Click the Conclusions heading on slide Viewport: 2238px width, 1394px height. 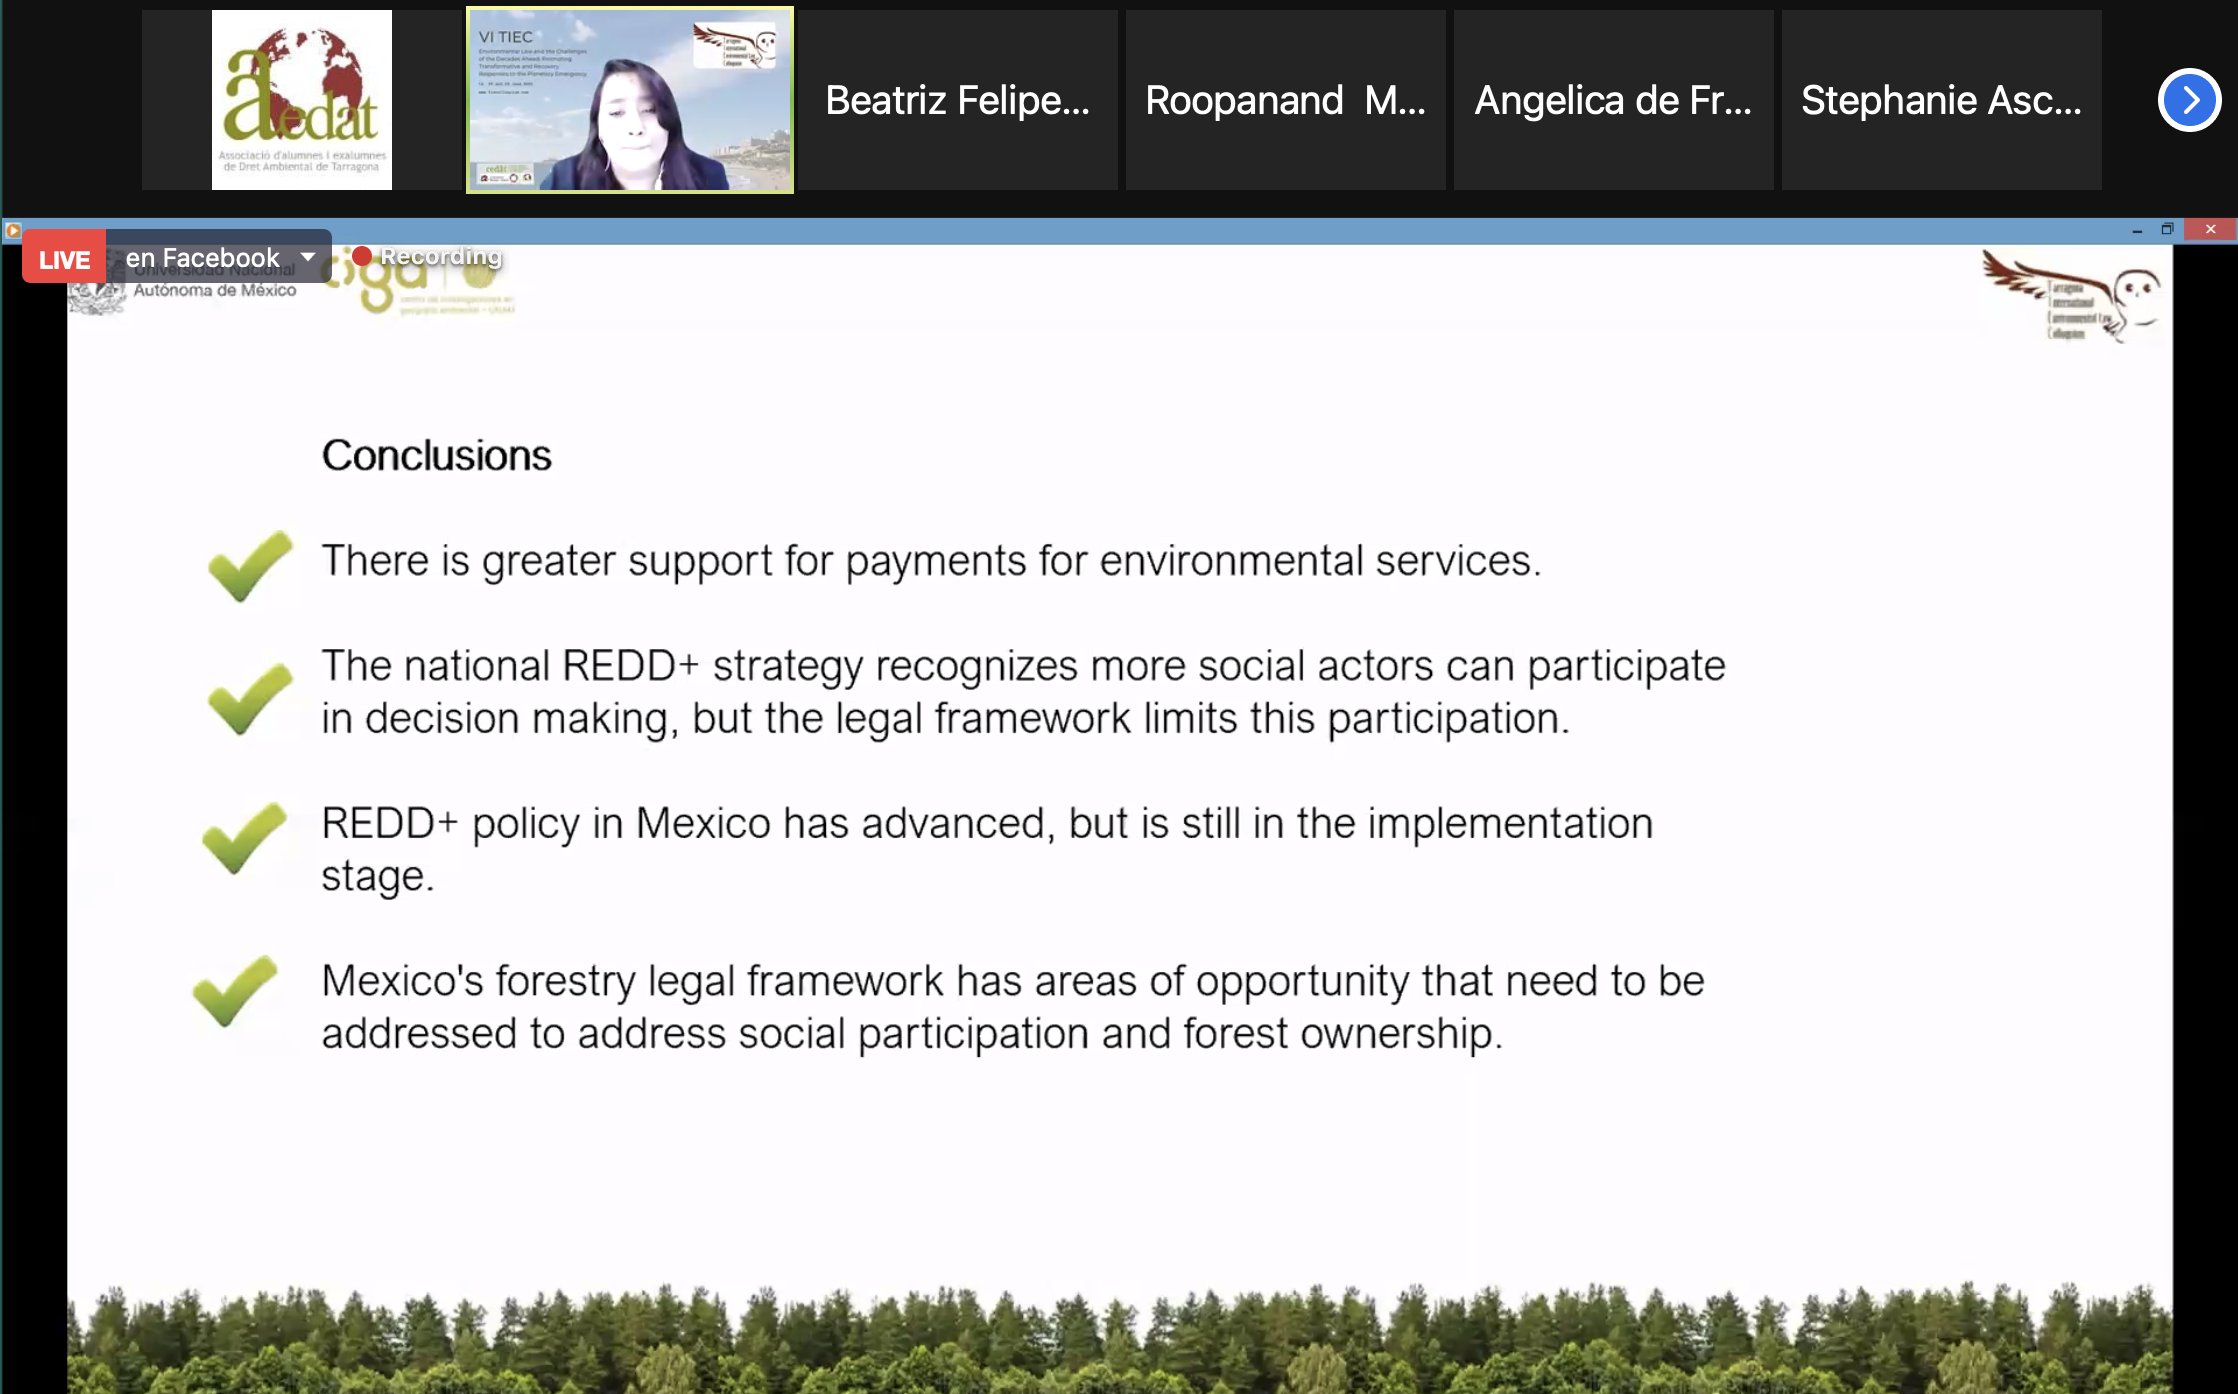click(x=436, y=455)
